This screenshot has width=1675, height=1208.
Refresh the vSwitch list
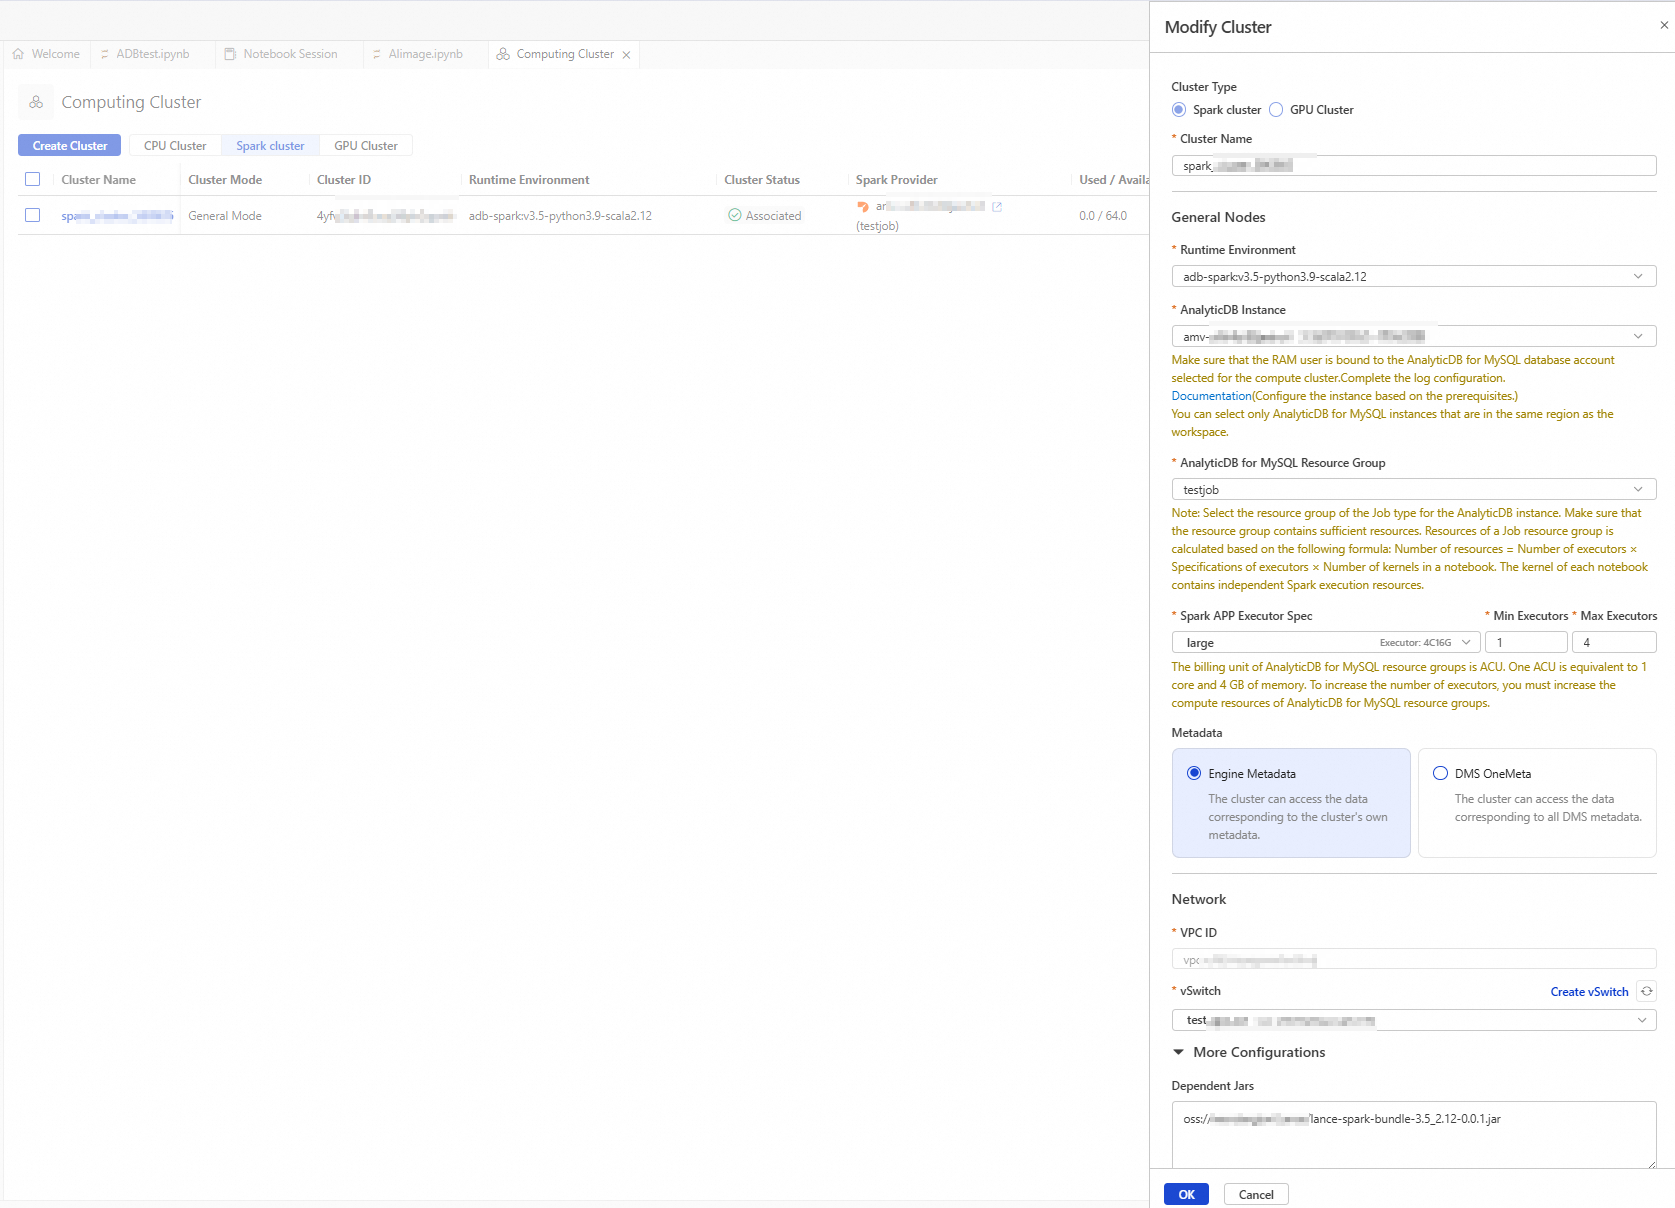click(x=1646, y=991)
